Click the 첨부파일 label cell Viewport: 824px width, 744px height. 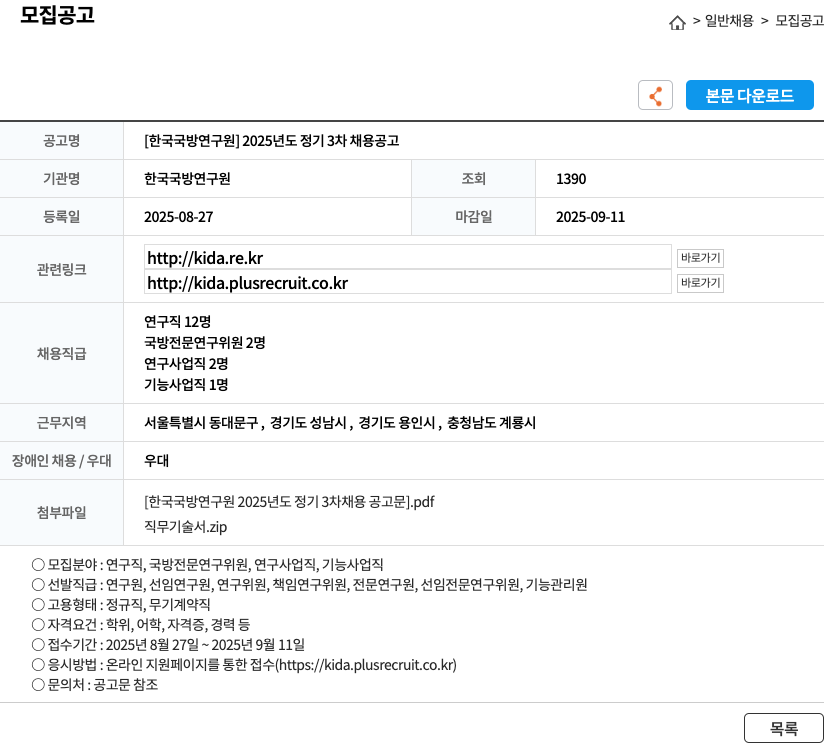tap(61, 512)
